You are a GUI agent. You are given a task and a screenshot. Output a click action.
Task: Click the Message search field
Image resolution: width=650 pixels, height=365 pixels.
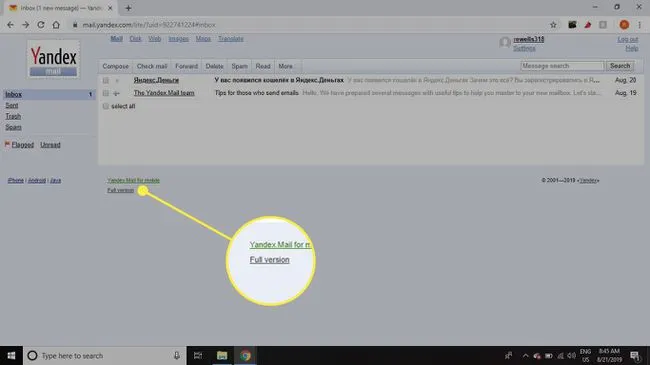pos(562,66)
